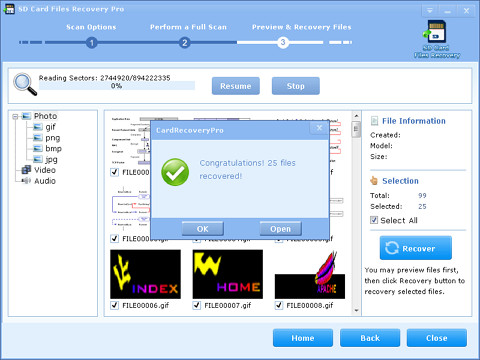
Task: Uncheck the FILE00007.gif checkbox
Action: click(x=197, y=305)
